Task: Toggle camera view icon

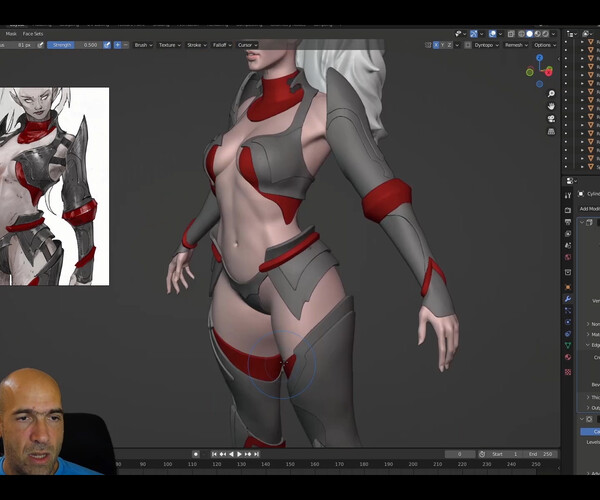Action: tap(551, 119)
